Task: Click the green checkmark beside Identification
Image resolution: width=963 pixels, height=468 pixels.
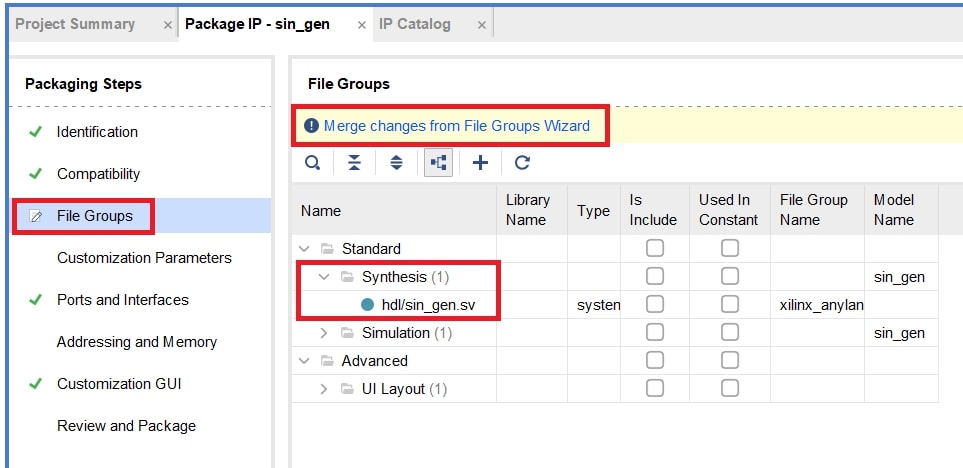Action: point(36,131)
